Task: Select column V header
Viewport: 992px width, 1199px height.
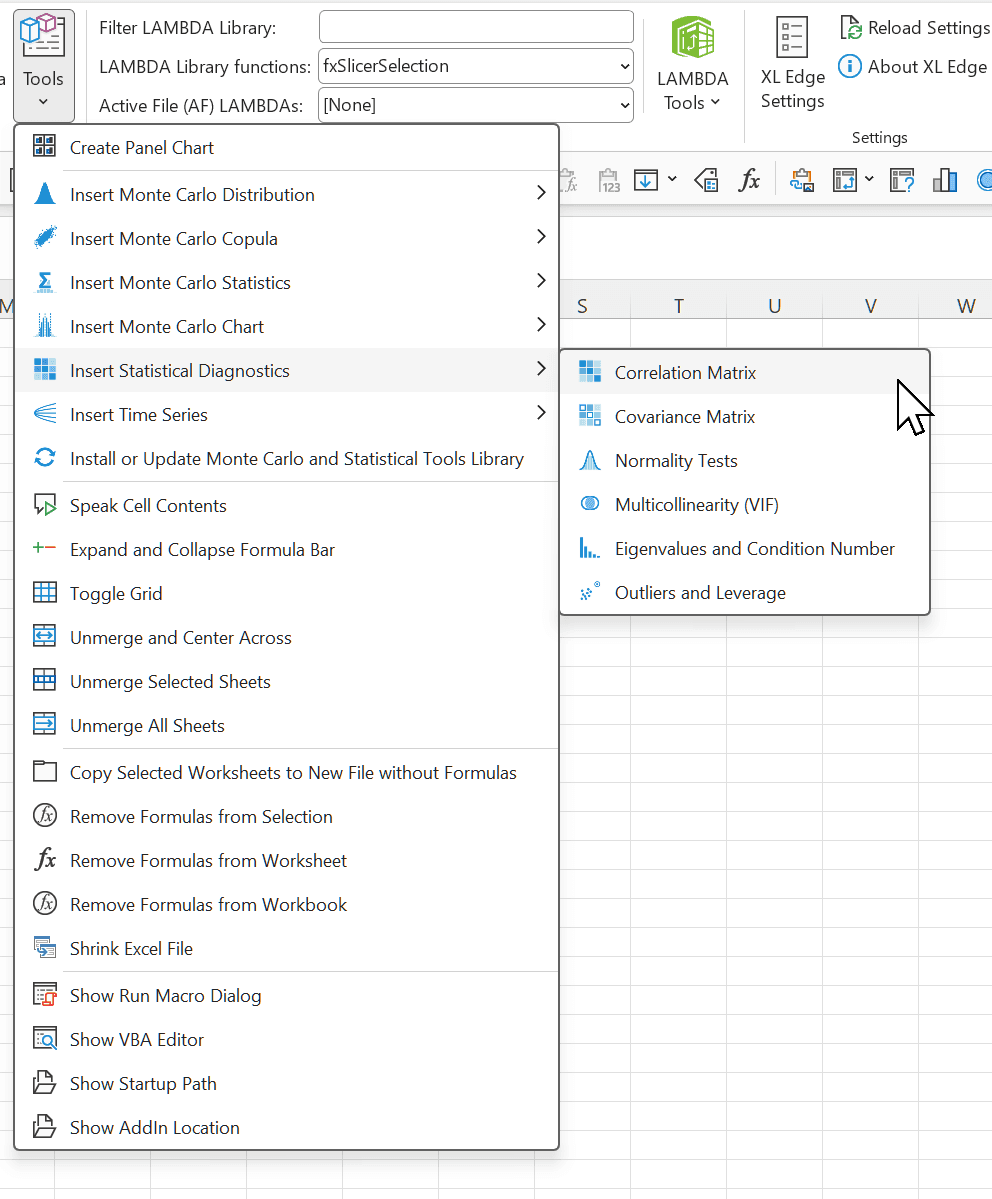Action: (870, 306)
